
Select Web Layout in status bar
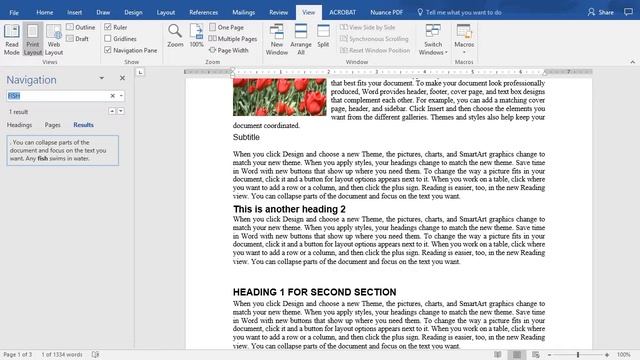(536, 355)
